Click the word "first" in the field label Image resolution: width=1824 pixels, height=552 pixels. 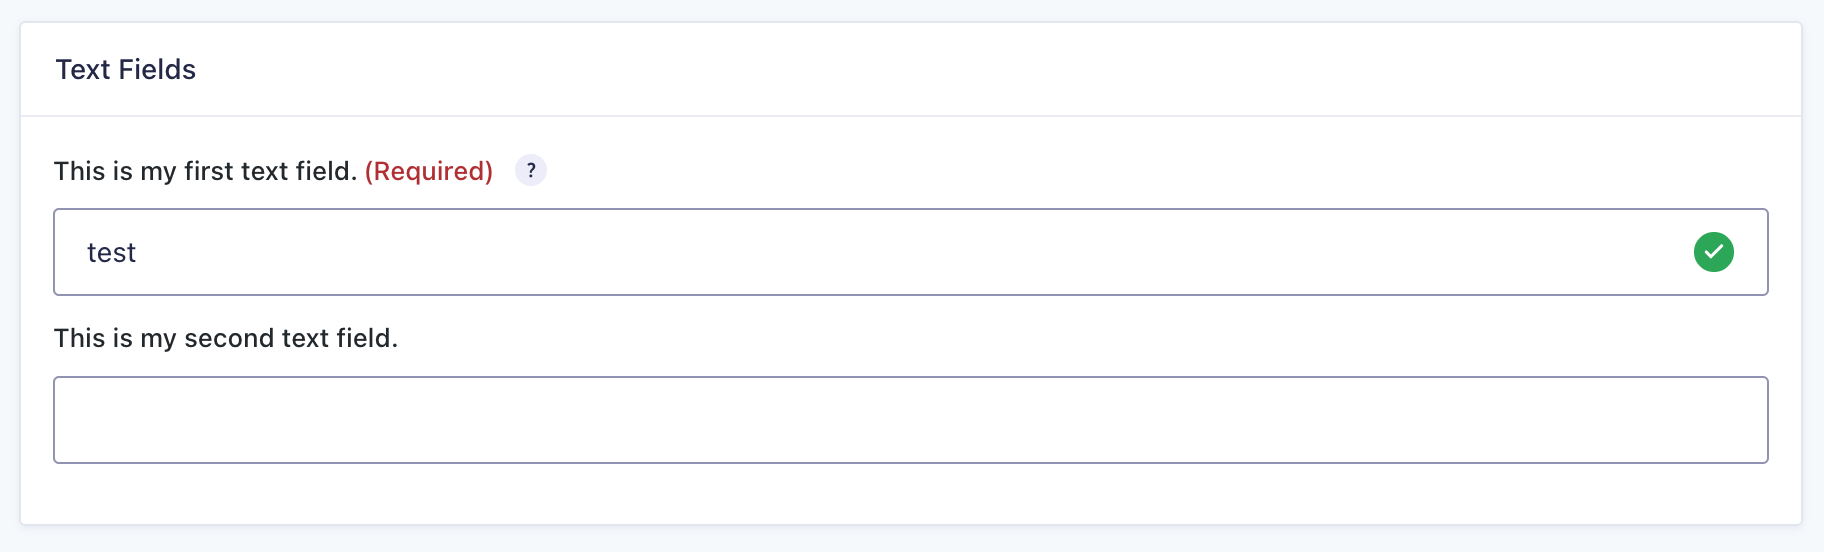(209, 171)
